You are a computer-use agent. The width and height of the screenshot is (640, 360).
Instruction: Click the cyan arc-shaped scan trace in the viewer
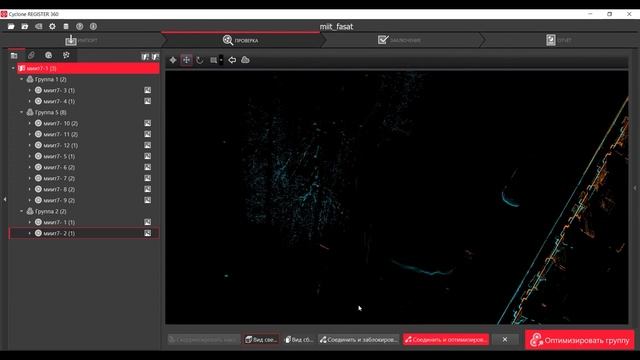coord(509,200)
